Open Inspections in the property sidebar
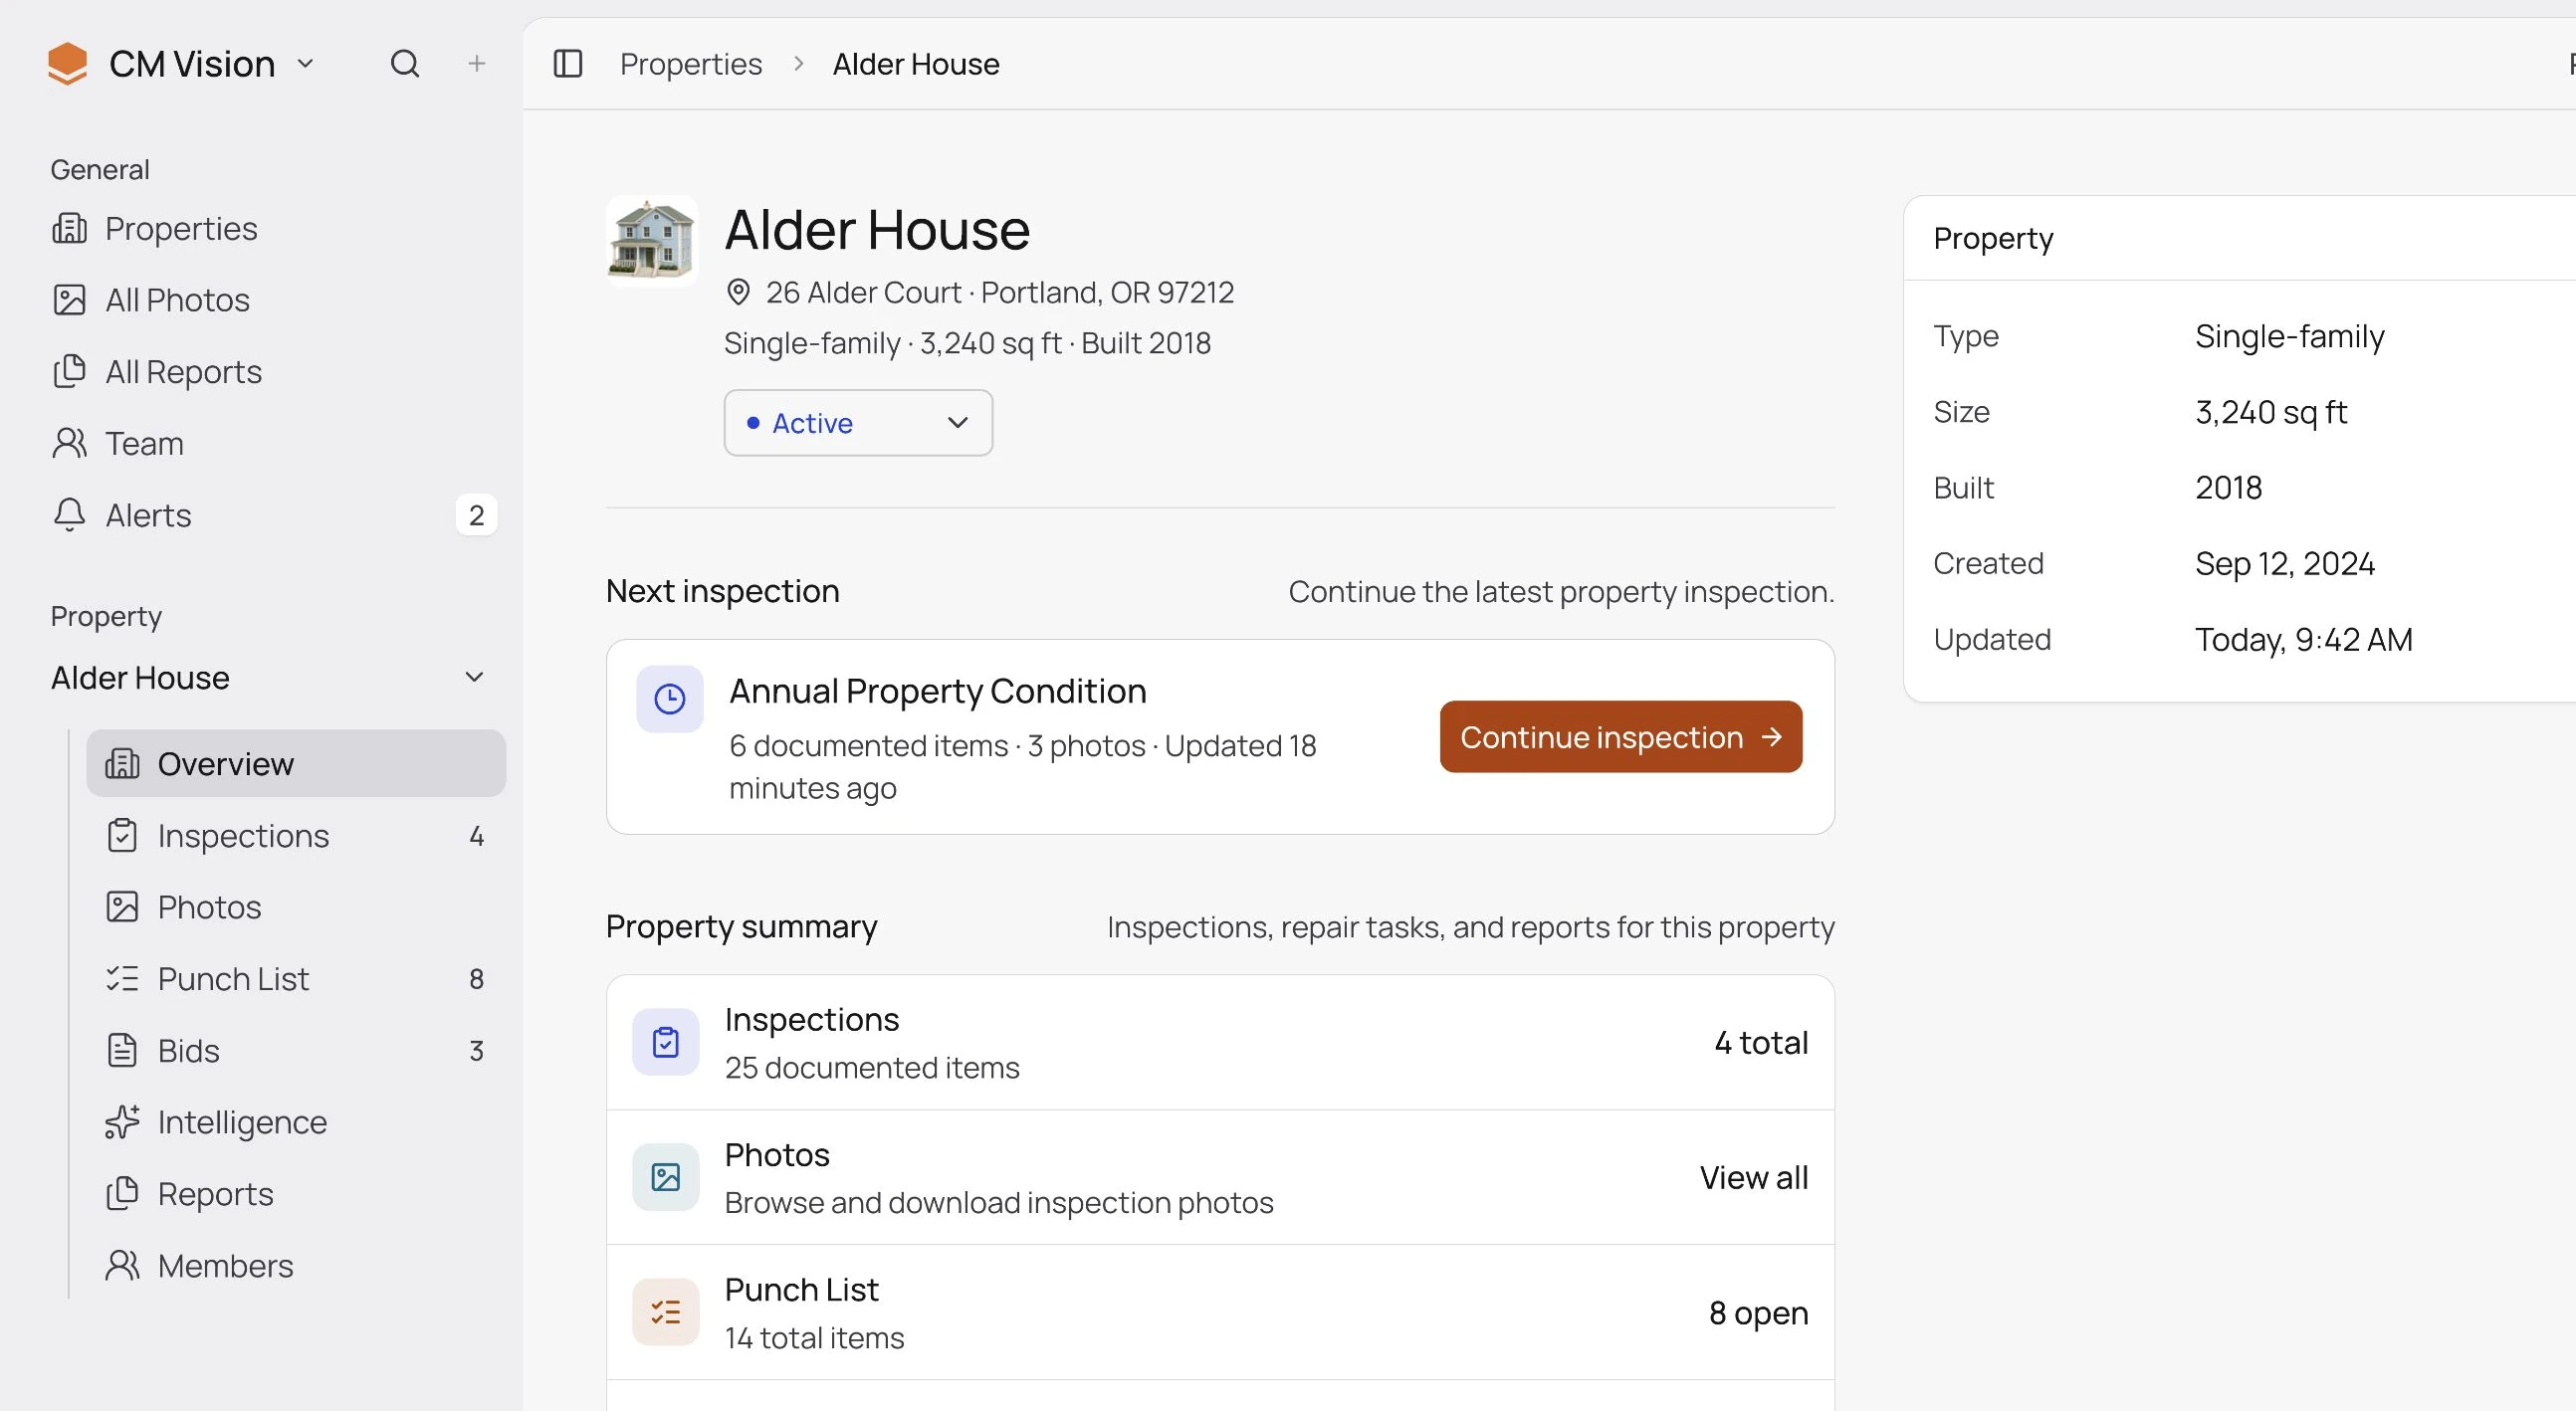Screen dimensions: 2576x1411 coord(296,835)
